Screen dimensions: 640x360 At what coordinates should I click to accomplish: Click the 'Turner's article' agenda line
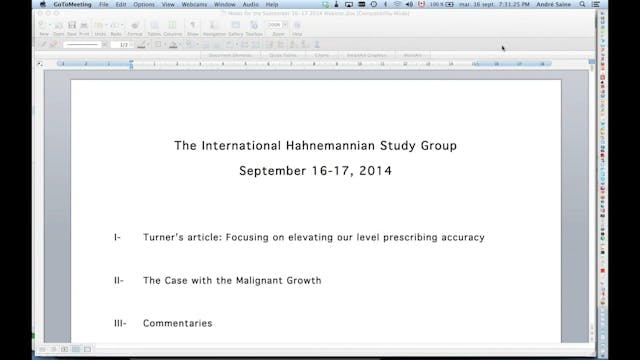313,238
